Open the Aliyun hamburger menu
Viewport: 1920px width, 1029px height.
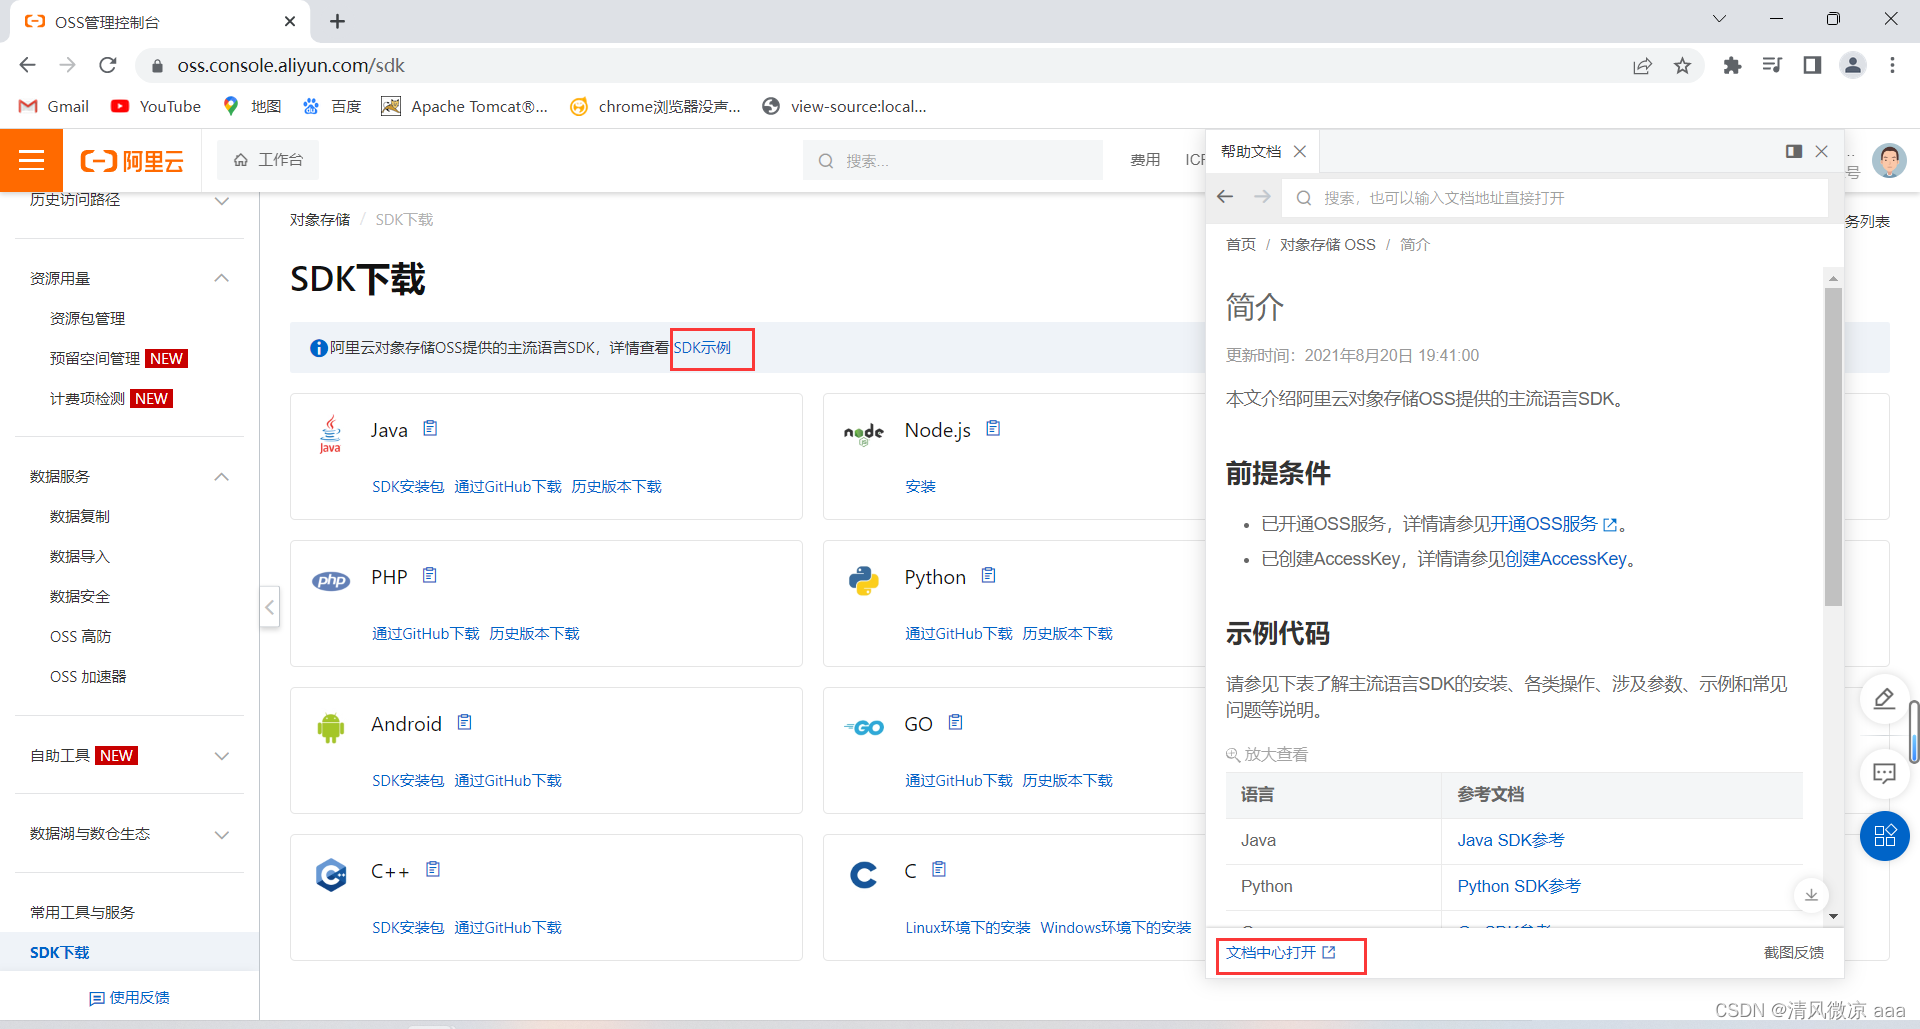tap(32, 160)
